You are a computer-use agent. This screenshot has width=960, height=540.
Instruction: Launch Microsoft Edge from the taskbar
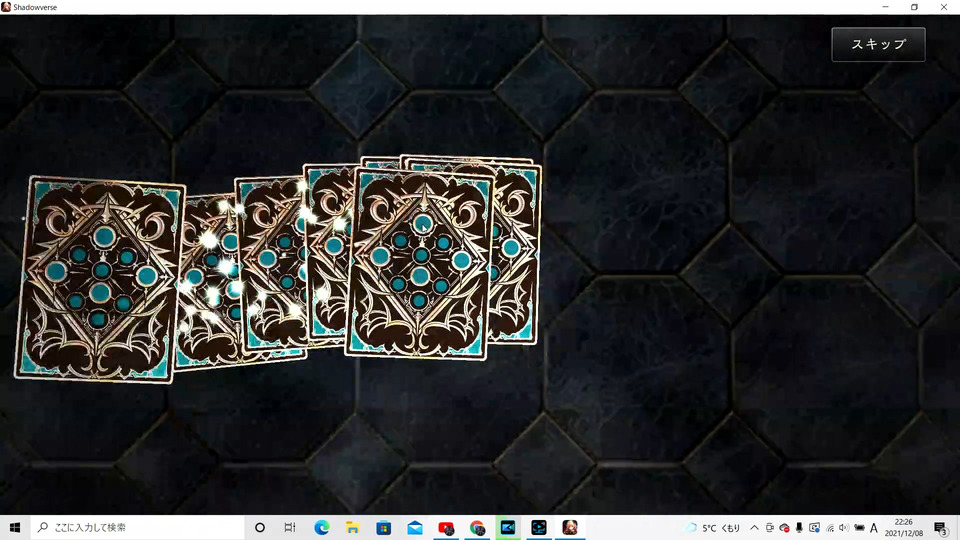[x=321, y=527]
